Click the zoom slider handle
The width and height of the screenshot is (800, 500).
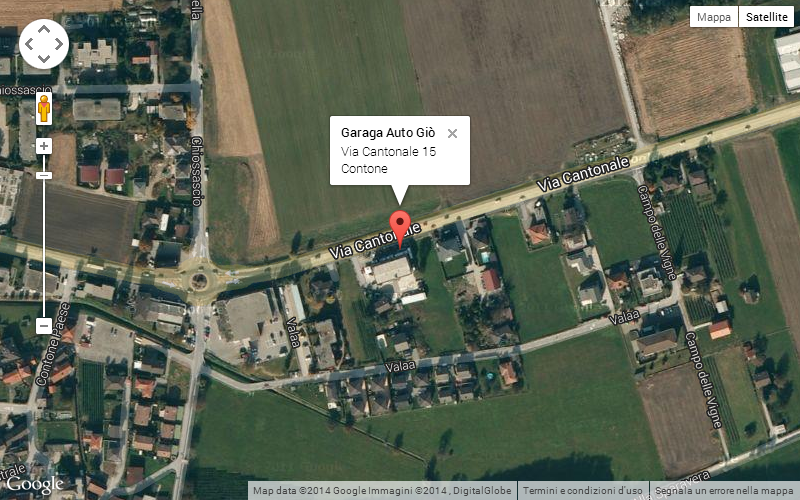click(x=44, y=176)
